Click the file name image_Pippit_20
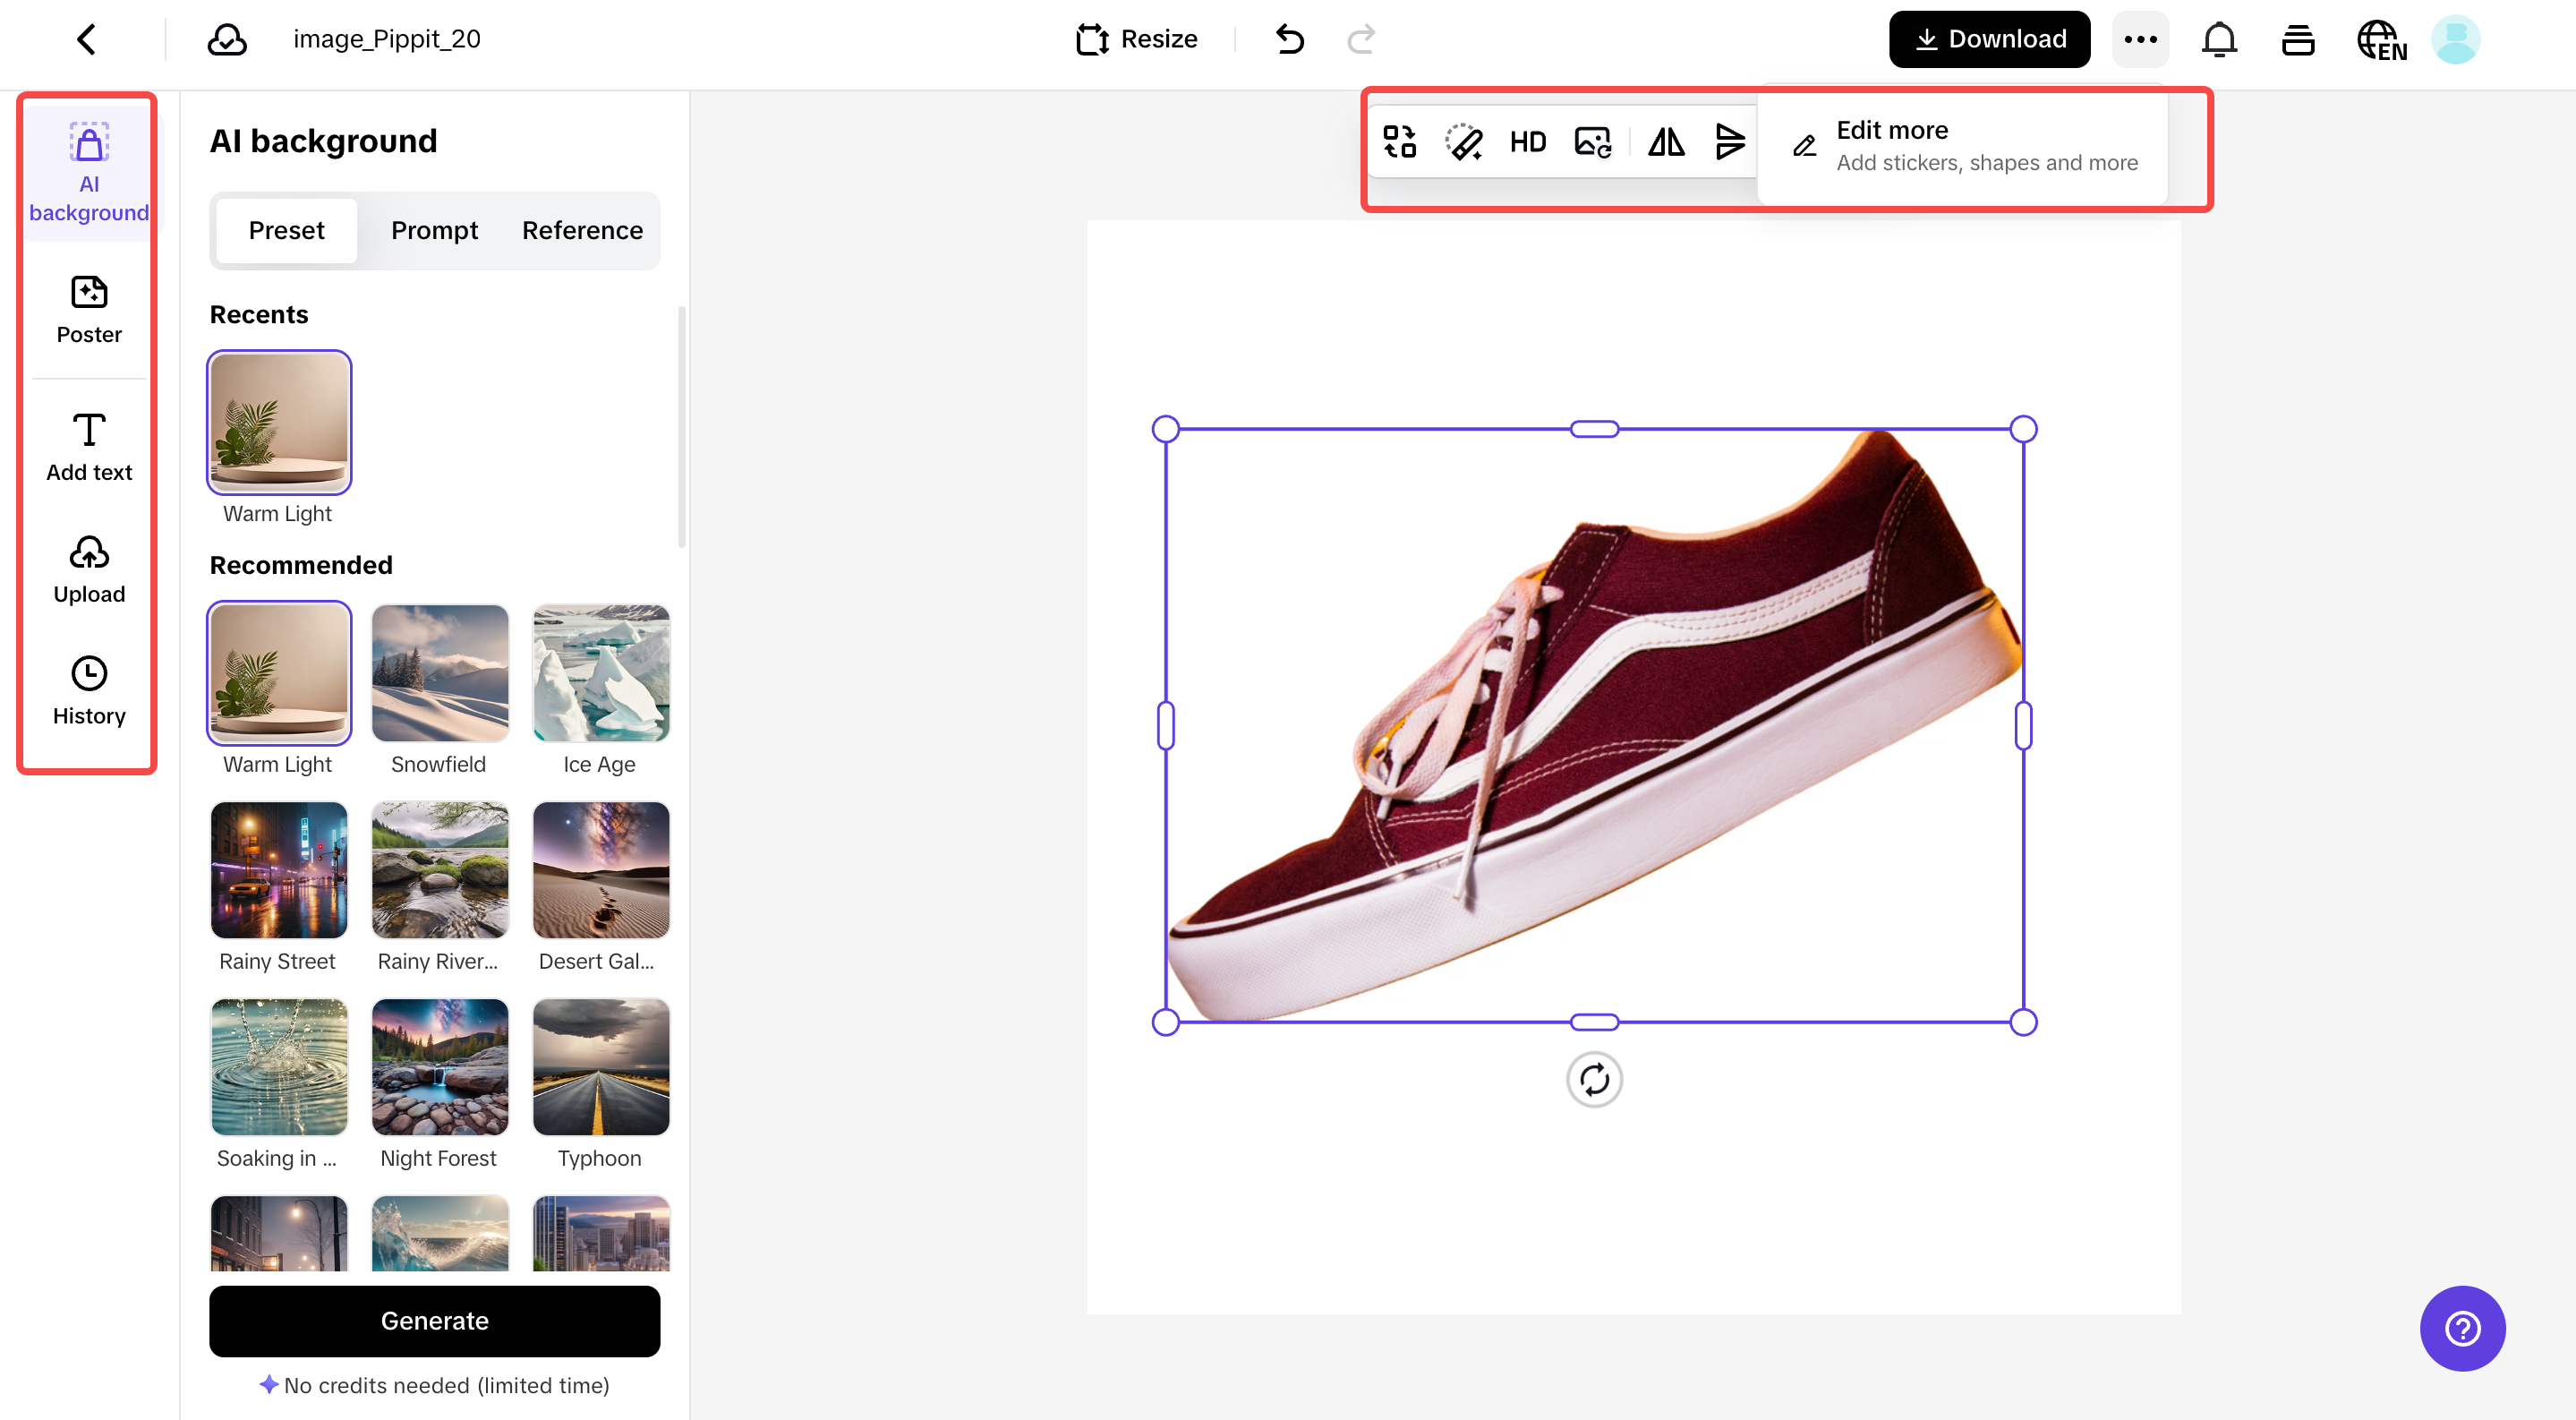The width and height of the screenshot is (2576, 1420). click(387, 39)
